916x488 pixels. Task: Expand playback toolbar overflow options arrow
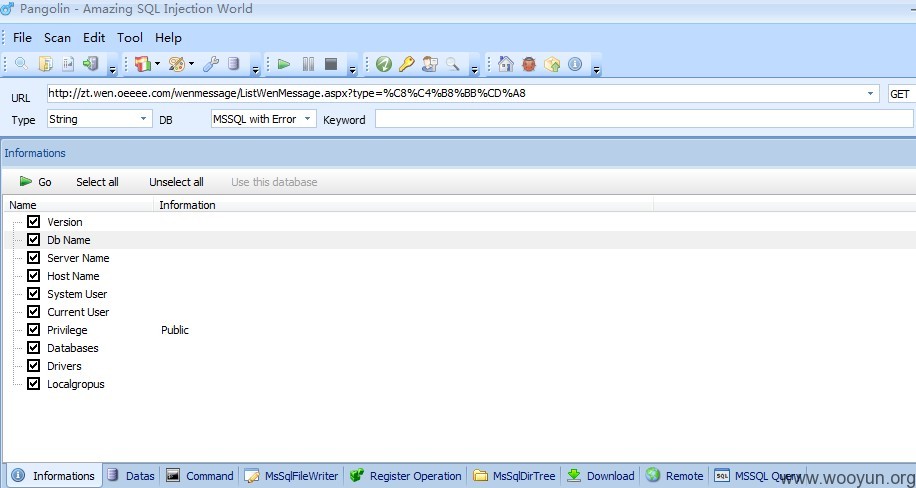[x=352, y=70]
